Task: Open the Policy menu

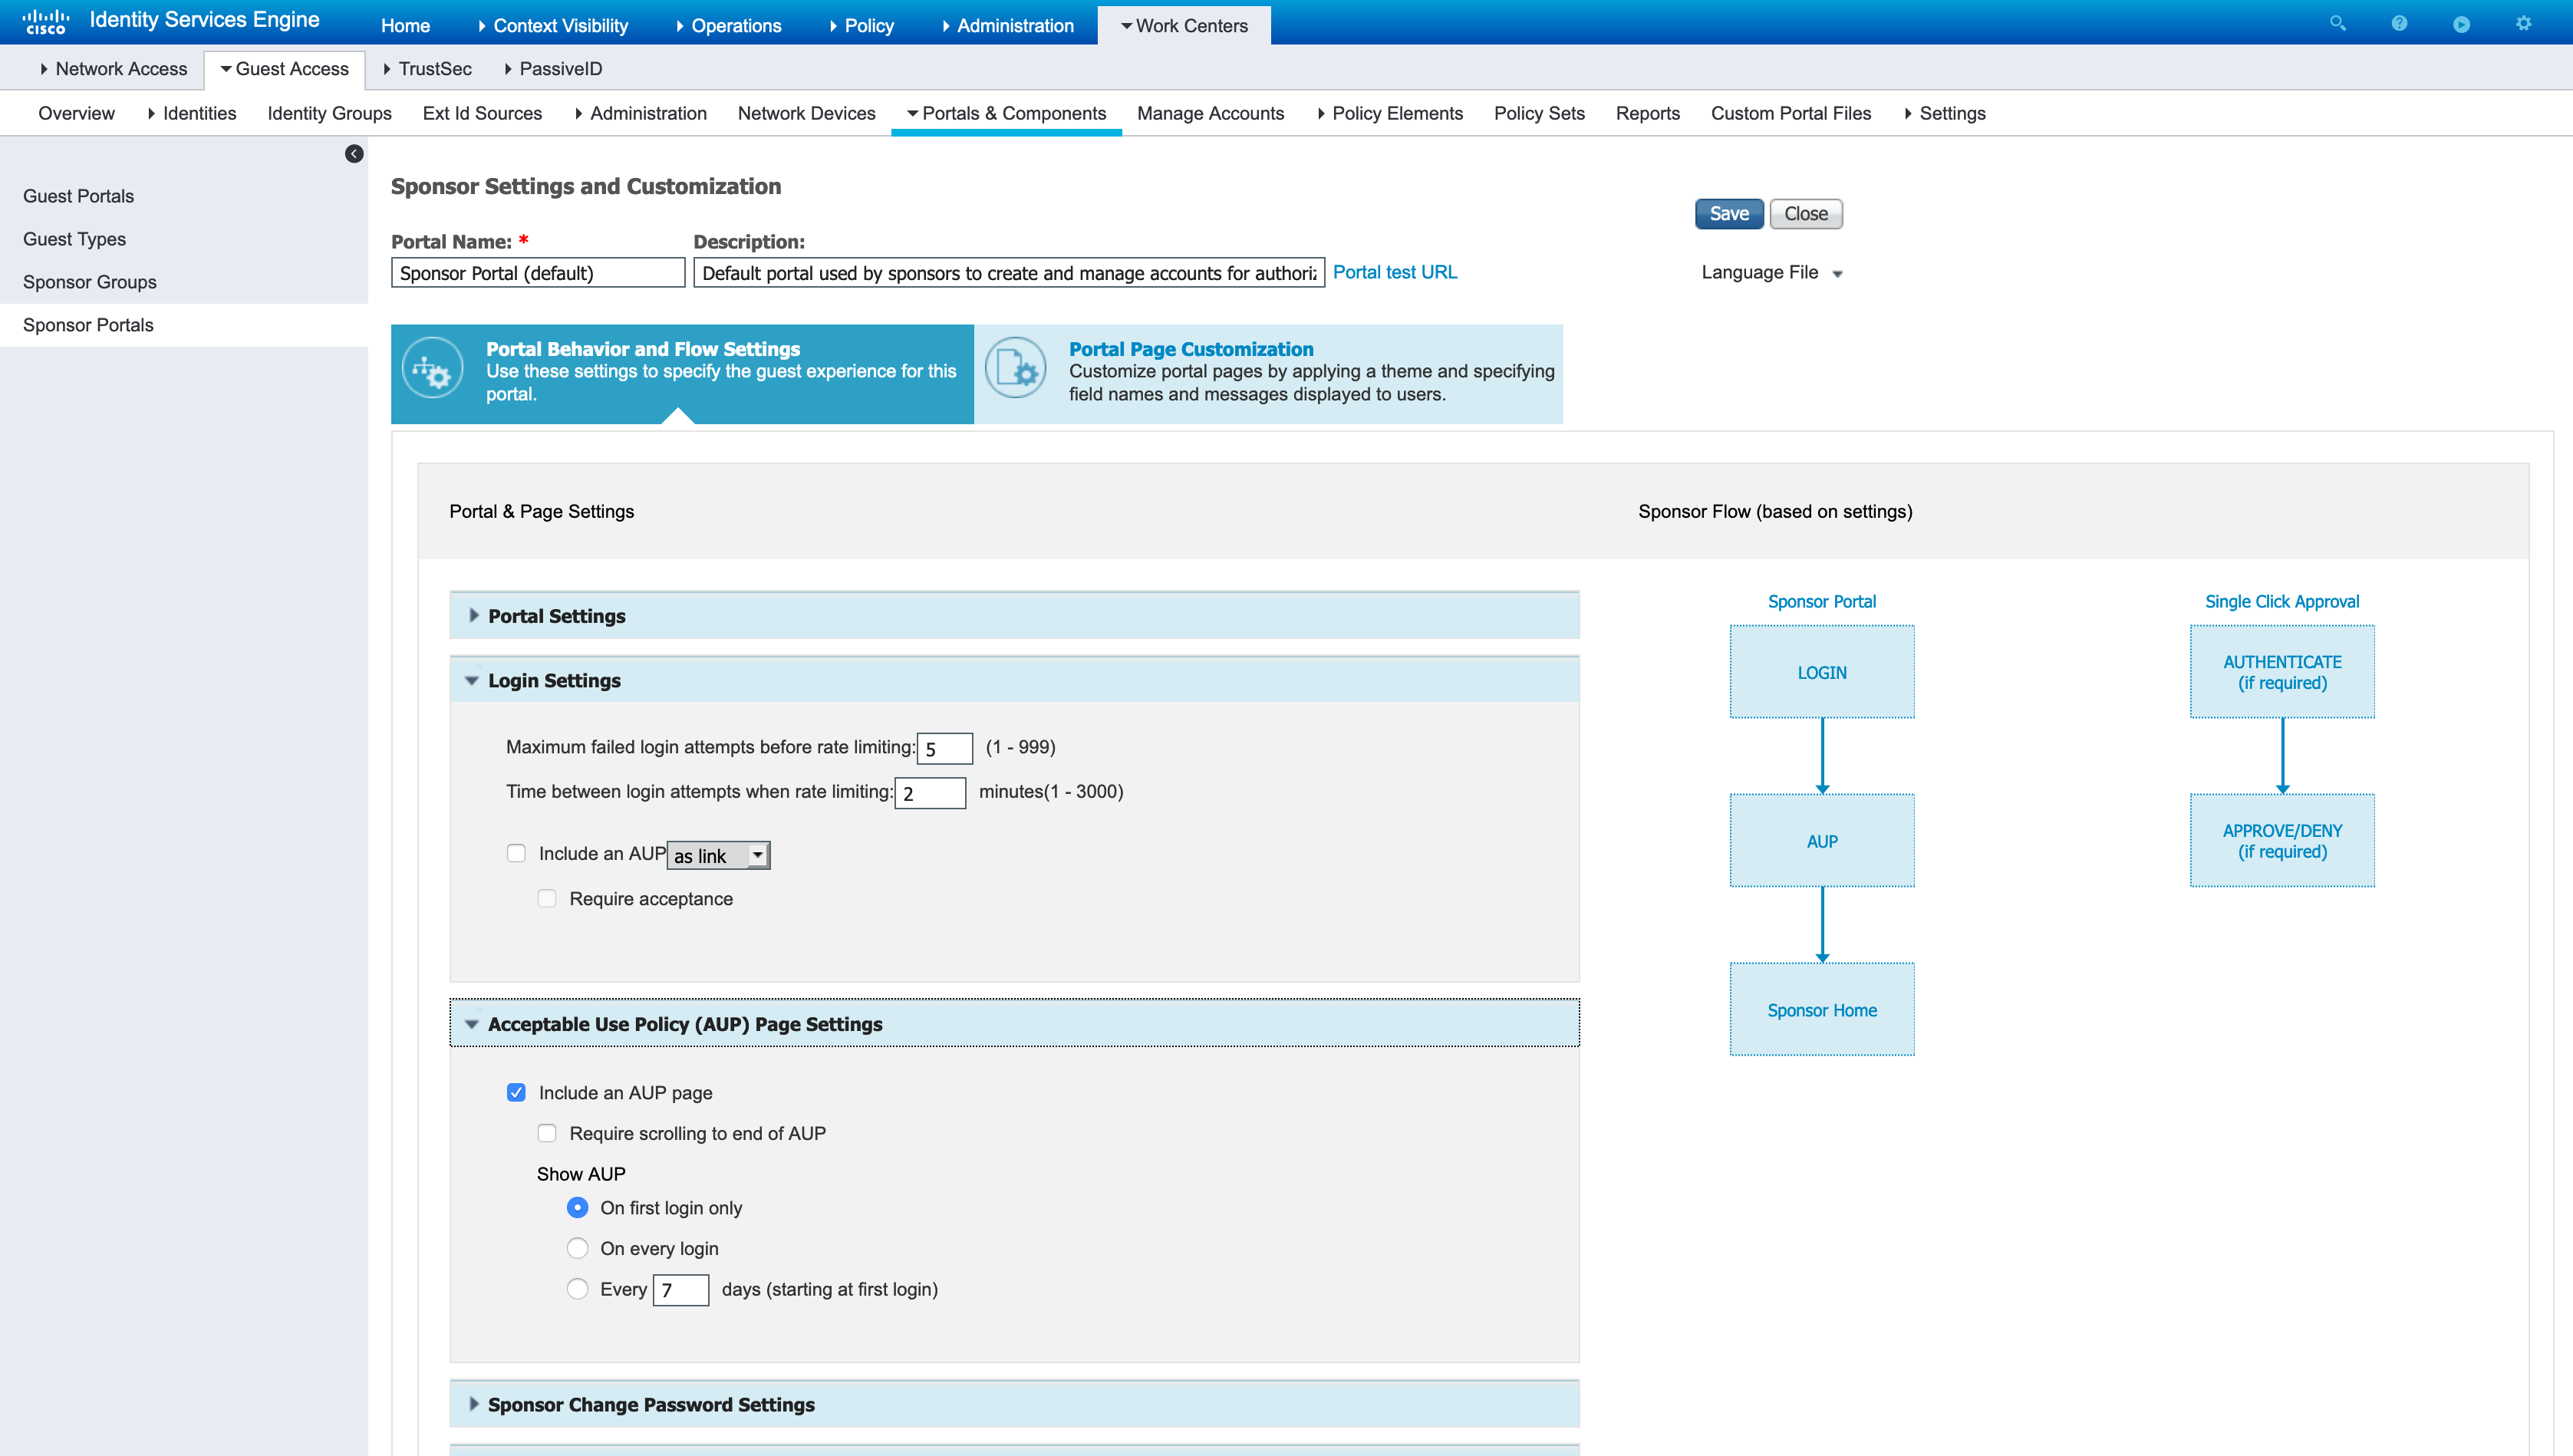Action: click(x=862, y=25)
